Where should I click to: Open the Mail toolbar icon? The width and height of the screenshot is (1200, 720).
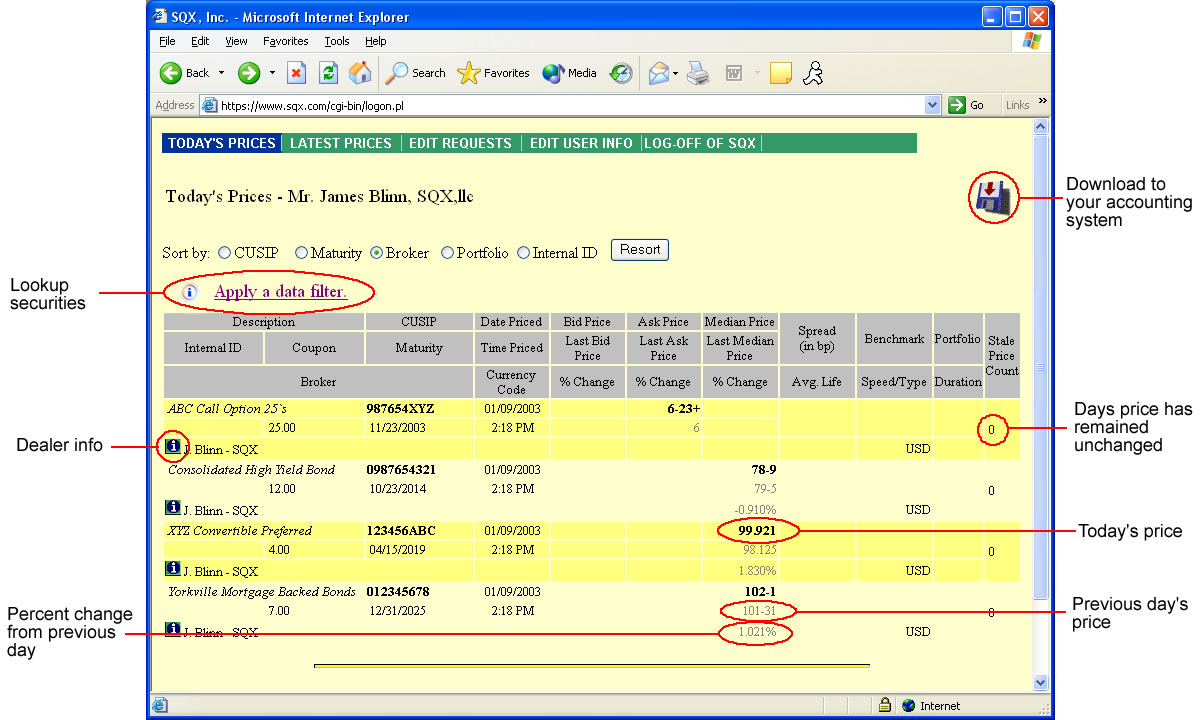click(658, 73)
